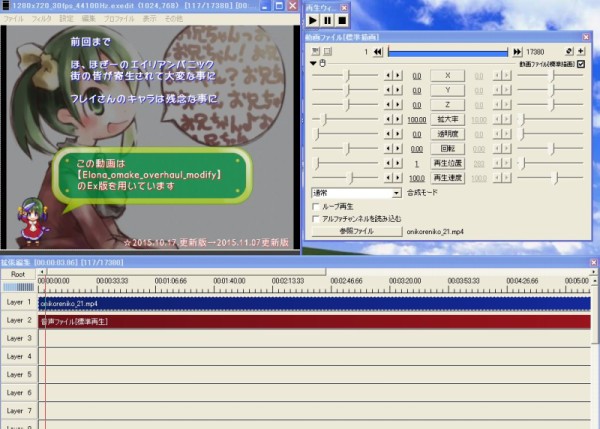Viewport: 600px width, 429px height.
Task: Toggle Layer 1 visibility button
Action: [x=18, y=302]
